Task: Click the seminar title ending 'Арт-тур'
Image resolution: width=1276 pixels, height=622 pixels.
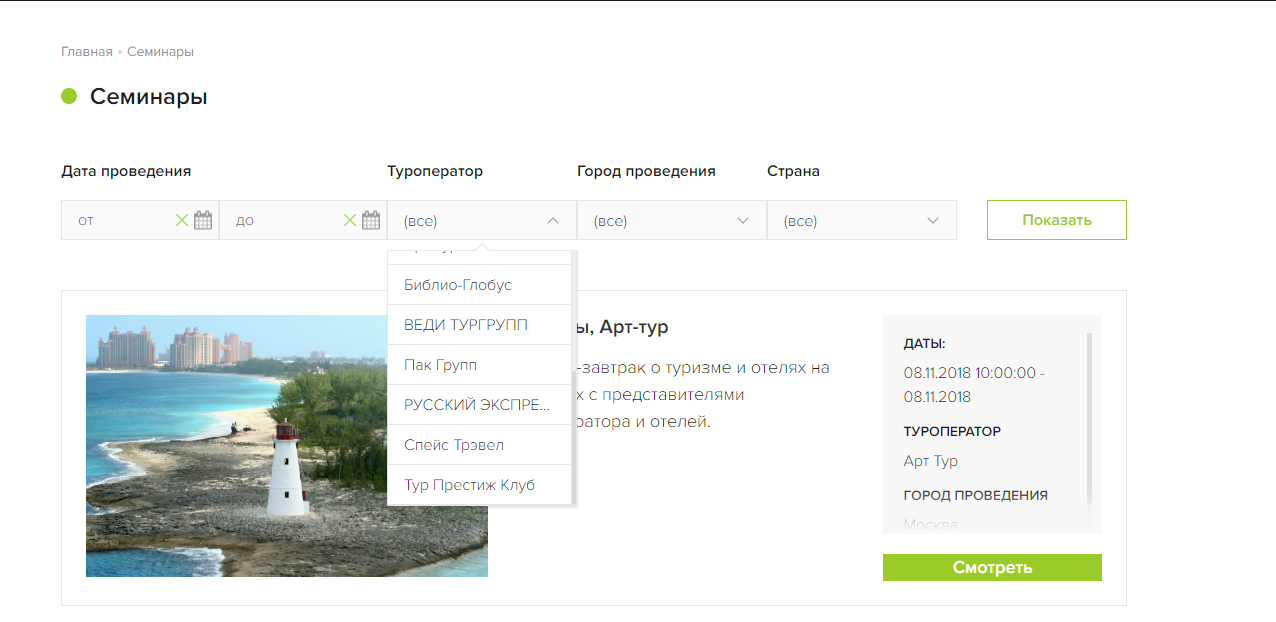Action: [x=623, y=327]
